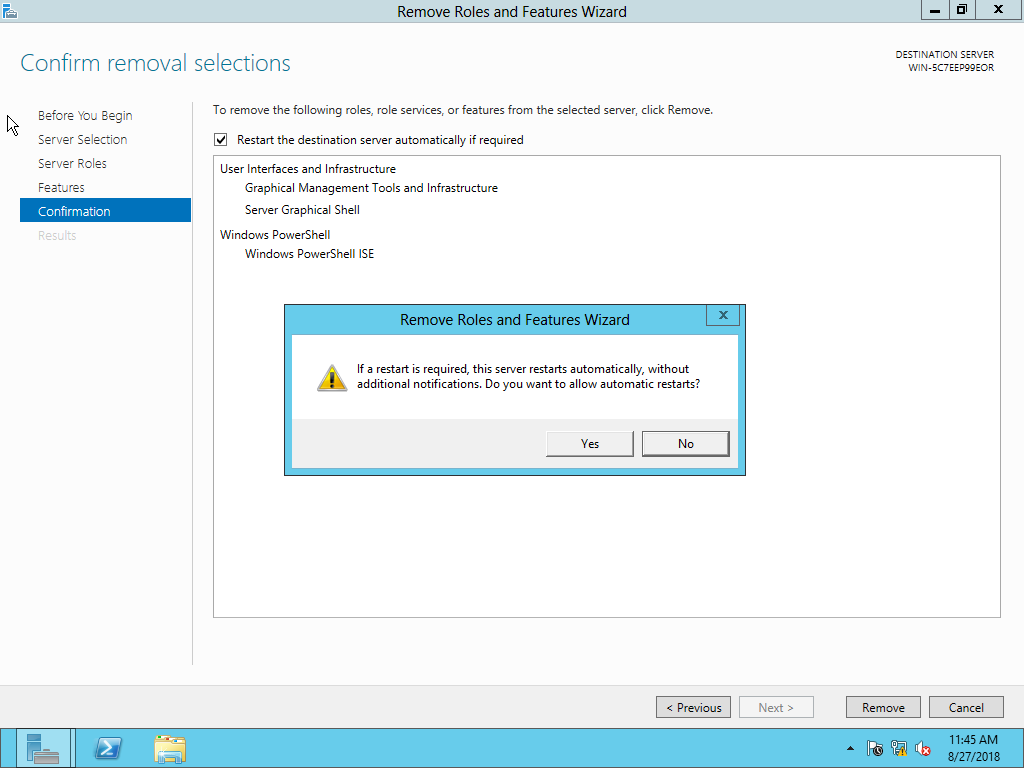This screenshot has width=1024, height=768.
Task: Go back with the Previous button
Action: click(693, 707)
